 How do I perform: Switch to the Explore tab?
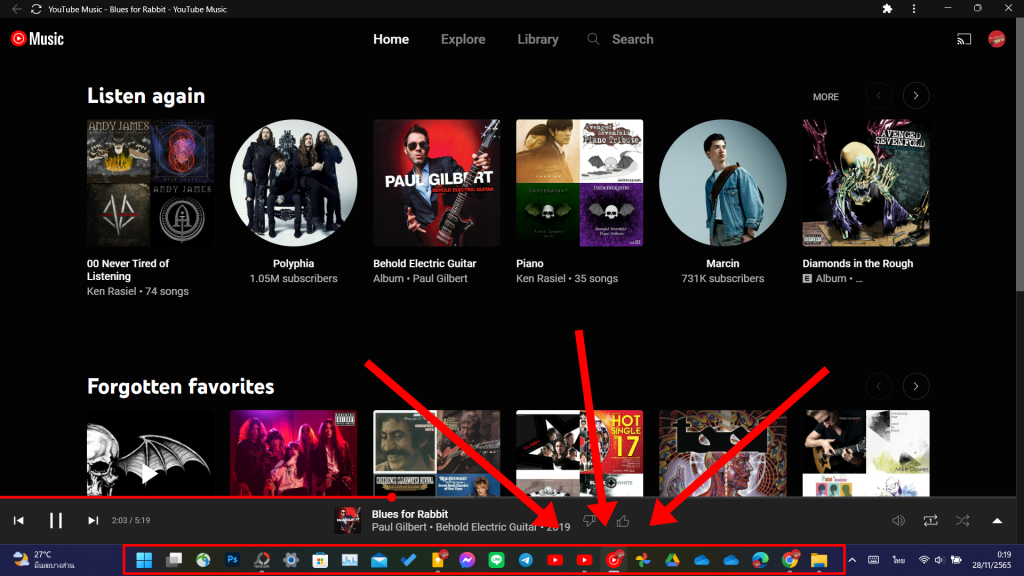tap(463, 39)
